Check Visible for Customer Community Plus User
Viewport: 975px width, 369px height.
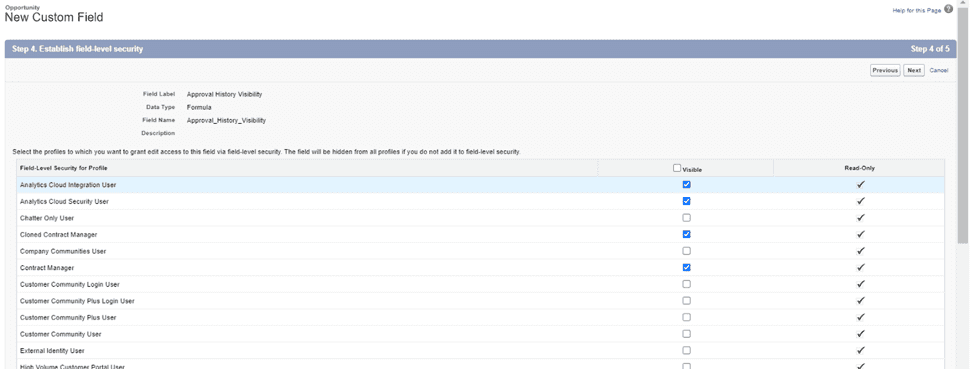pyautogui.click(x=686, y=317)
